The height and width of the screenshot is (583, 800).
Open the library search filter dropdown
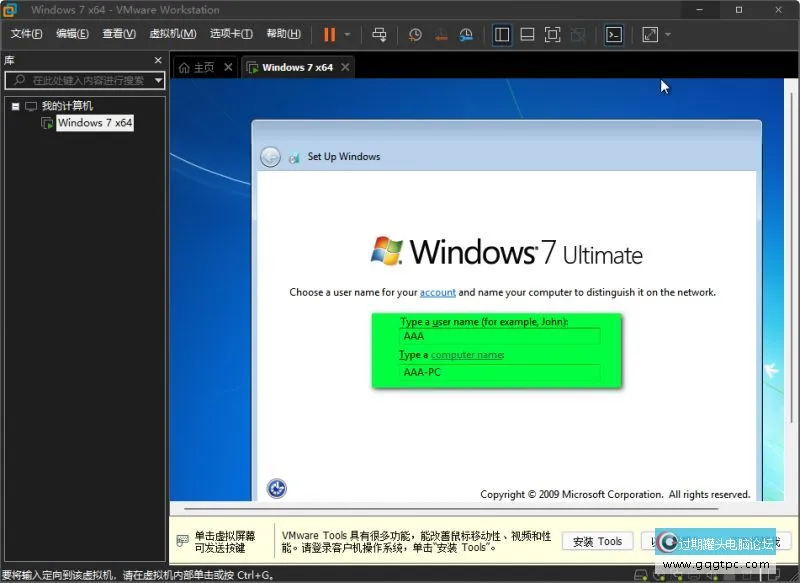pyautogui.click(x=158, y=80)
